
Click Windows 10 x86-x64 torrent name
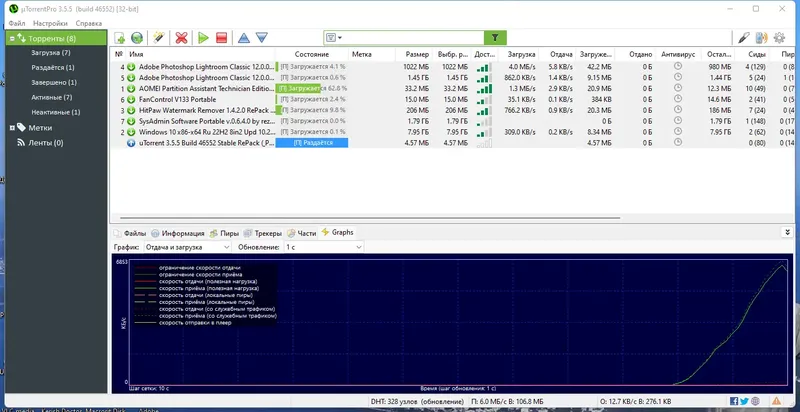click(x=207, y=132)
